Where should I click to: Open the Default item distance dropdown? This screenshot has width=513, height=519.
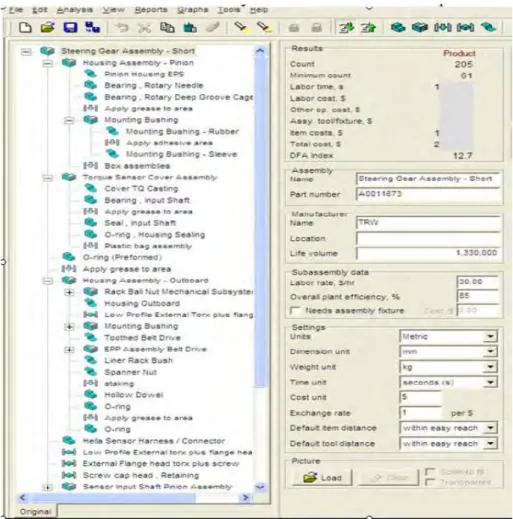(x=490, y=428)
